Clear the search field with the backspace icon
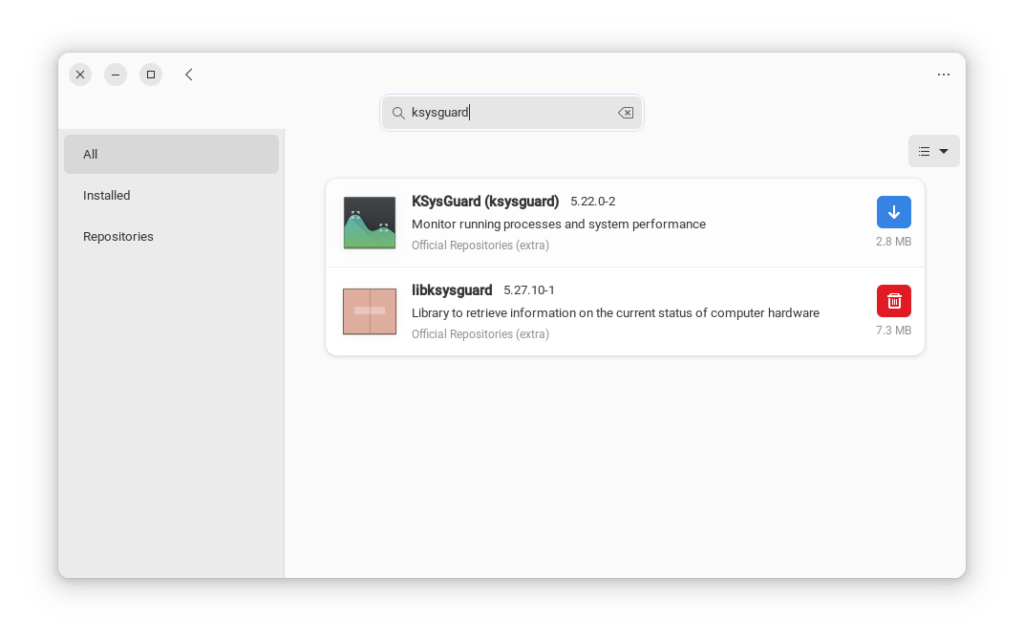 625,112
